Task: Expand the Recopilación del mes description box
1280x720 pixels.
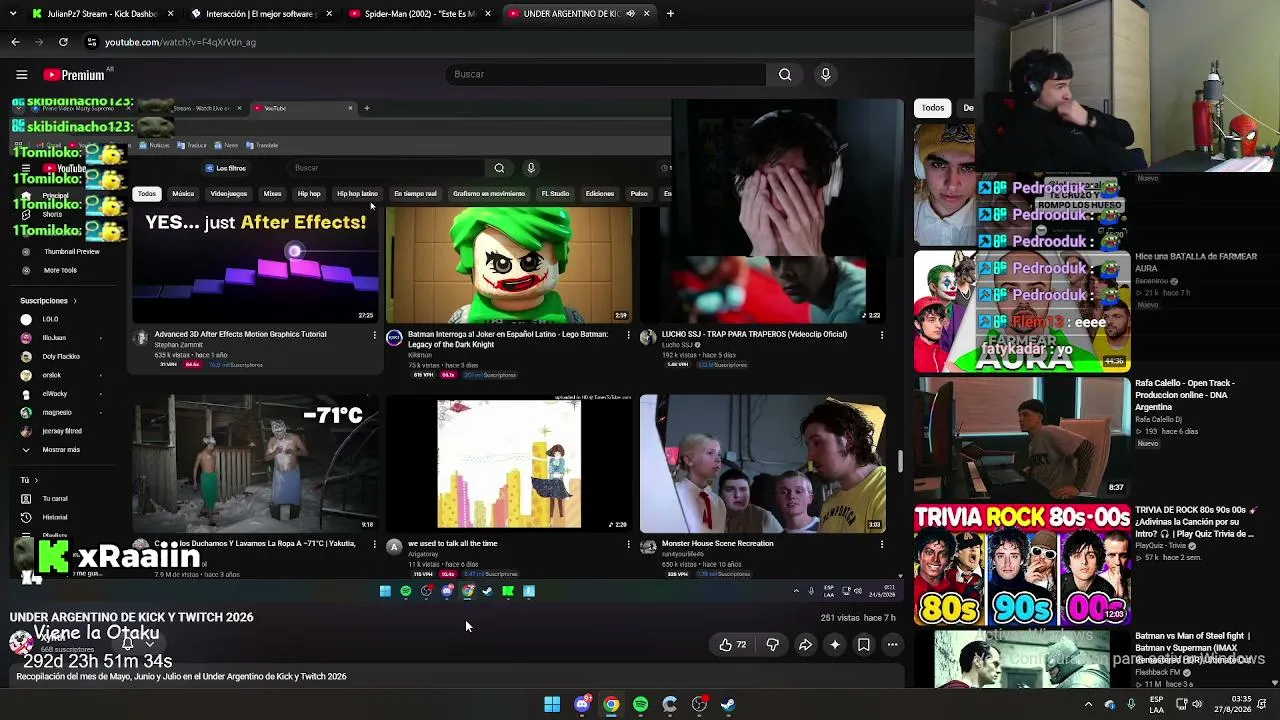Action: 456,678
